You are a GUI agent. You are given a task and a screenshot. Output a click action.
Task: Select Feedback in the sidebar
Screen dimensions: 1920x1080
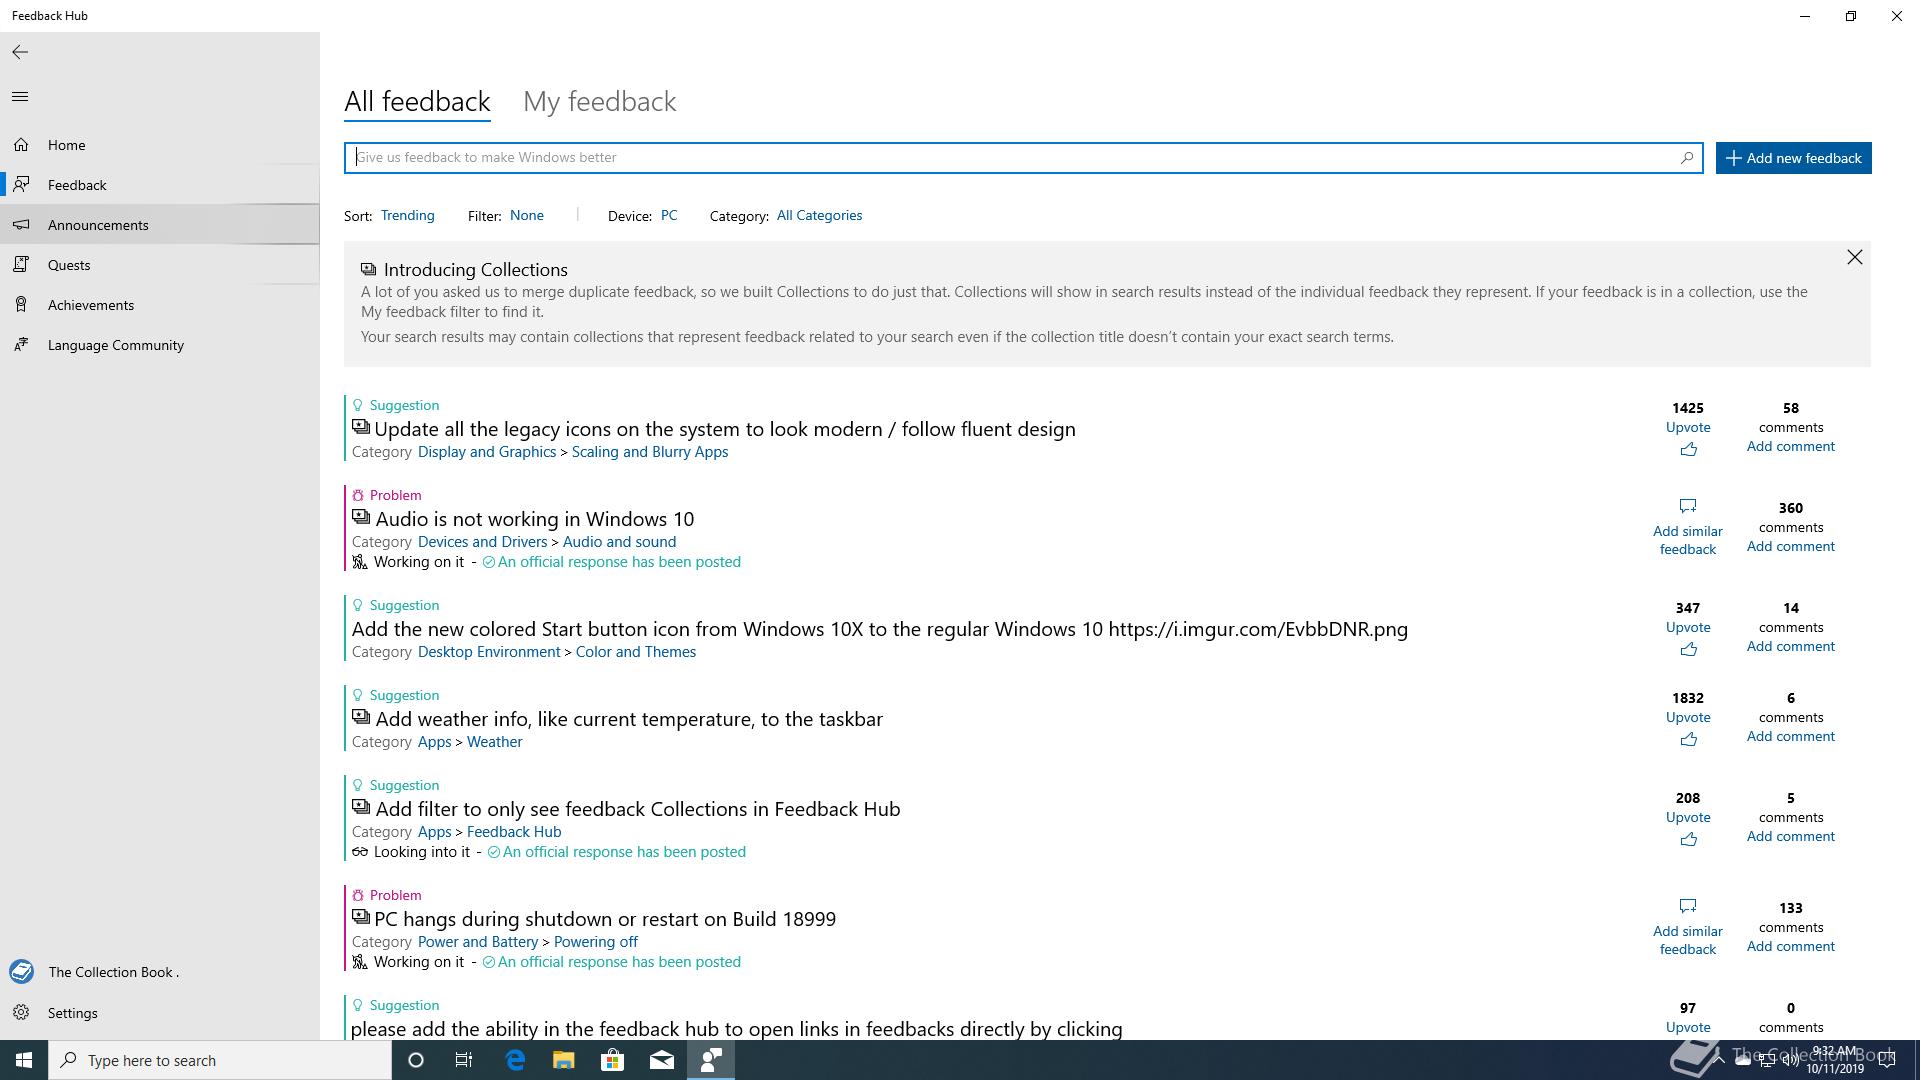[x=160, y=185]
